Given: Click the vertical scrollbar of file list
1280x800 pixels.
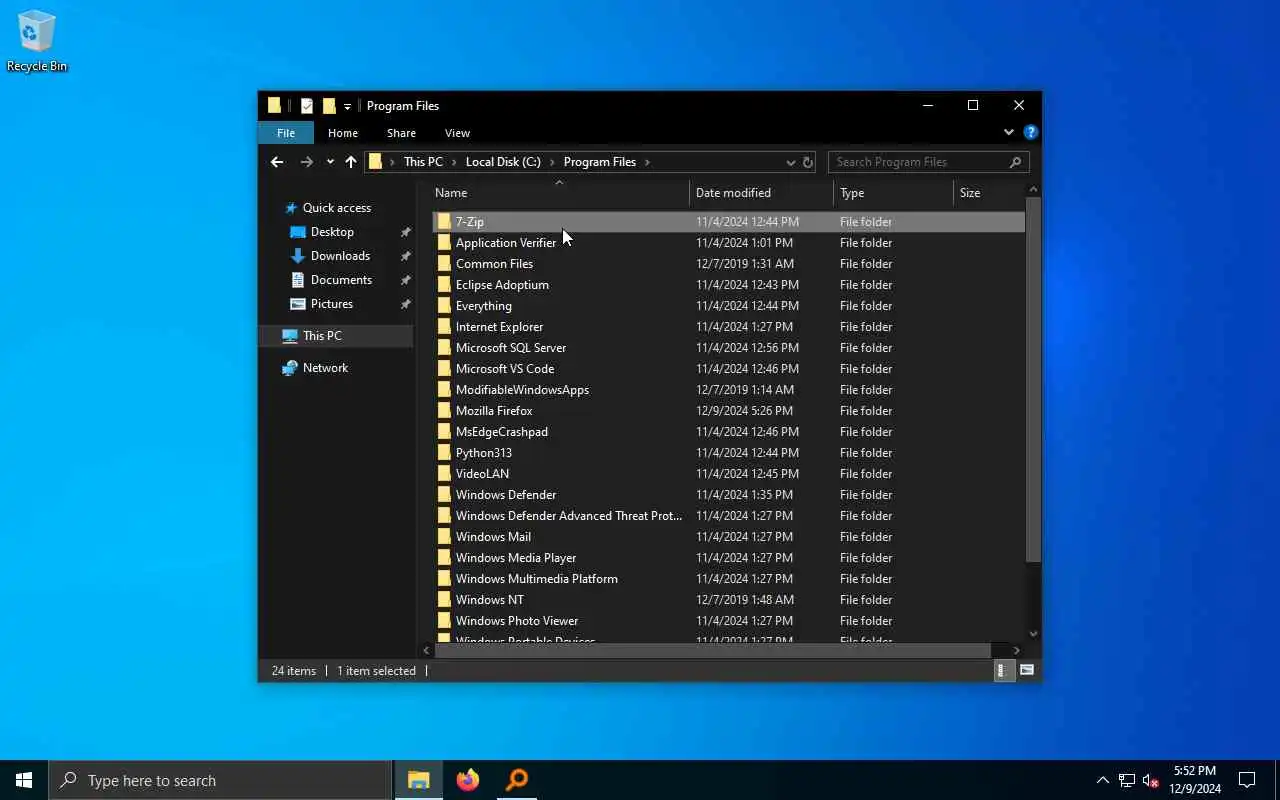Looking at the screenshot, I should (1034, 380).
